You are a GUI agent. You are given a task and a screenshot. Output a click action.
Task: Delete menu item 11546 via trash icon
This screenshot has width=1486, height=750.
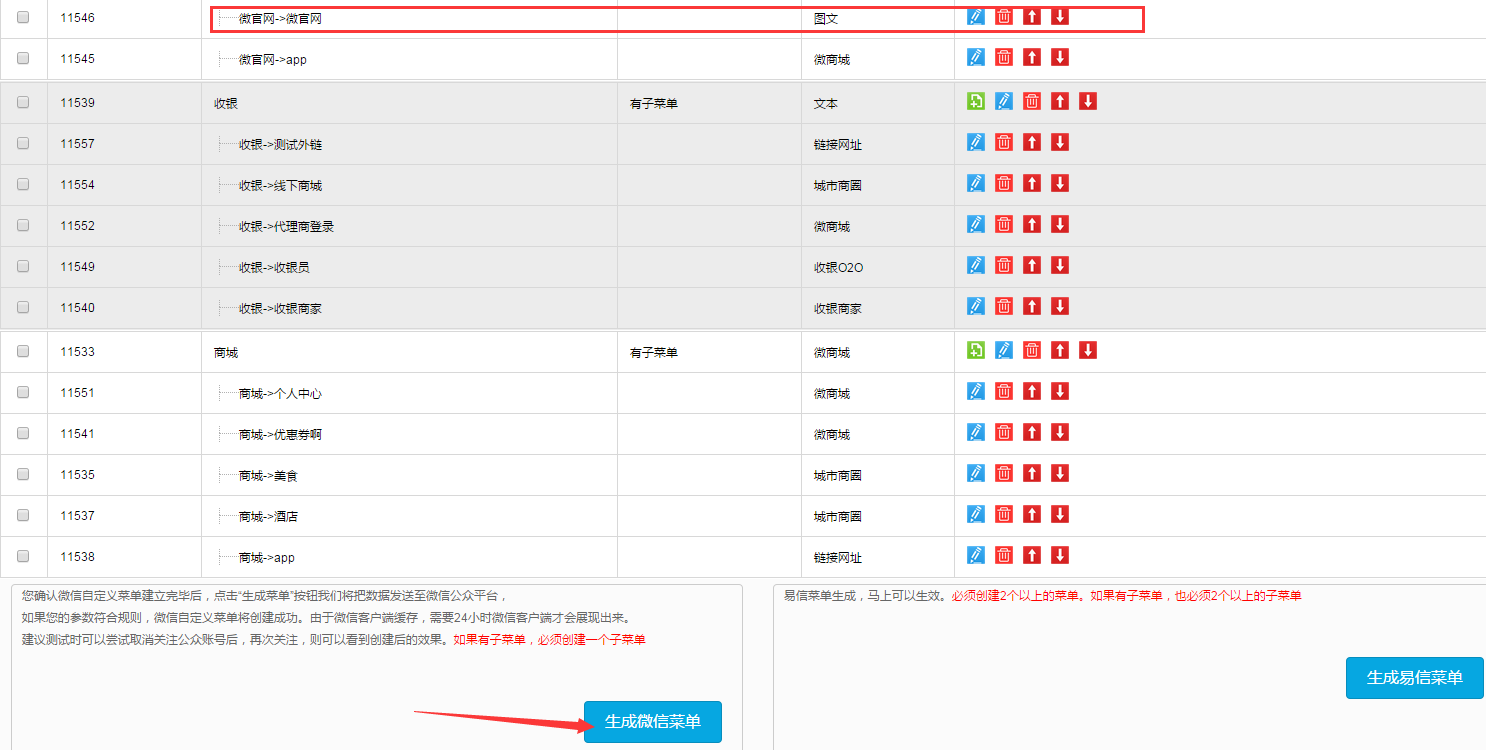[x=1004, y=17]
